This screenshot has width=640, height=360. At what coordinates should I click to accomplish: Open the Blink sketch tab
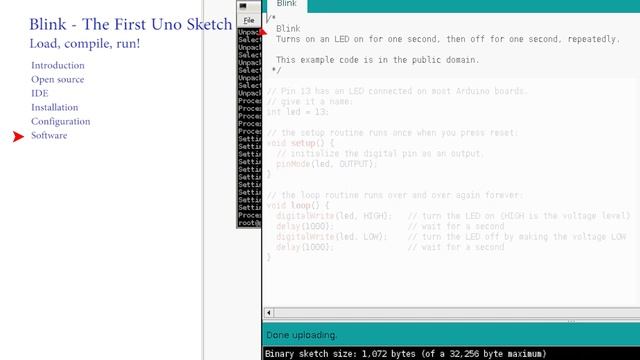coord(287,4)
